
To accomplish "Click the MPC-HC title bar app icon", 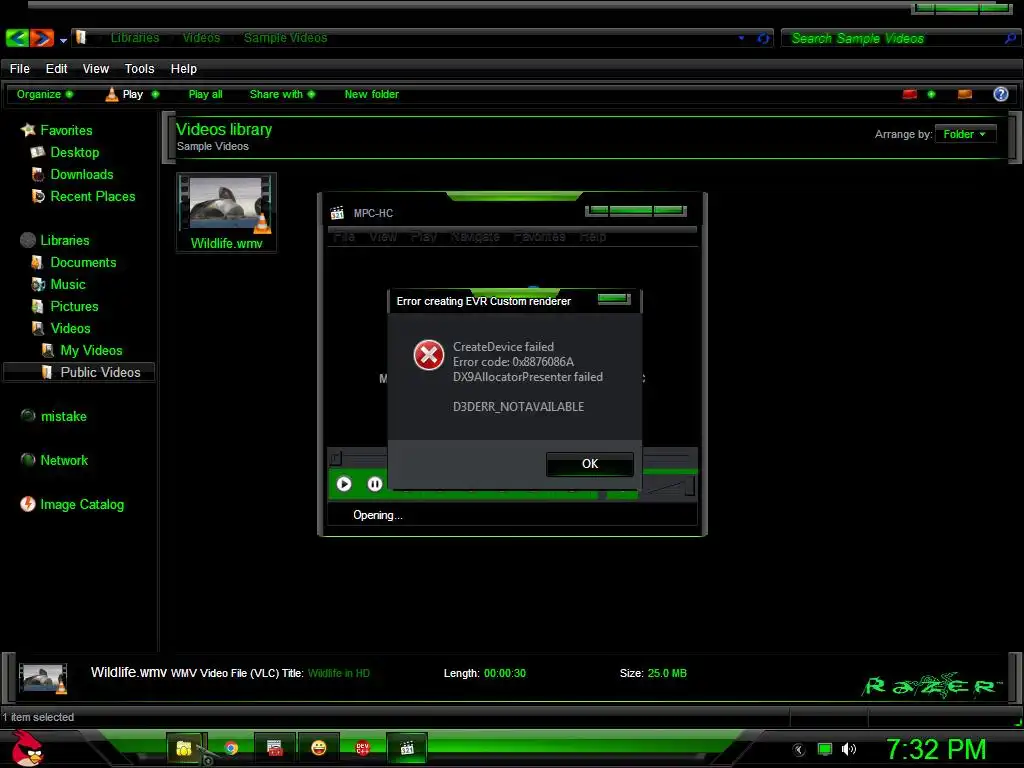I will [337, 213].
